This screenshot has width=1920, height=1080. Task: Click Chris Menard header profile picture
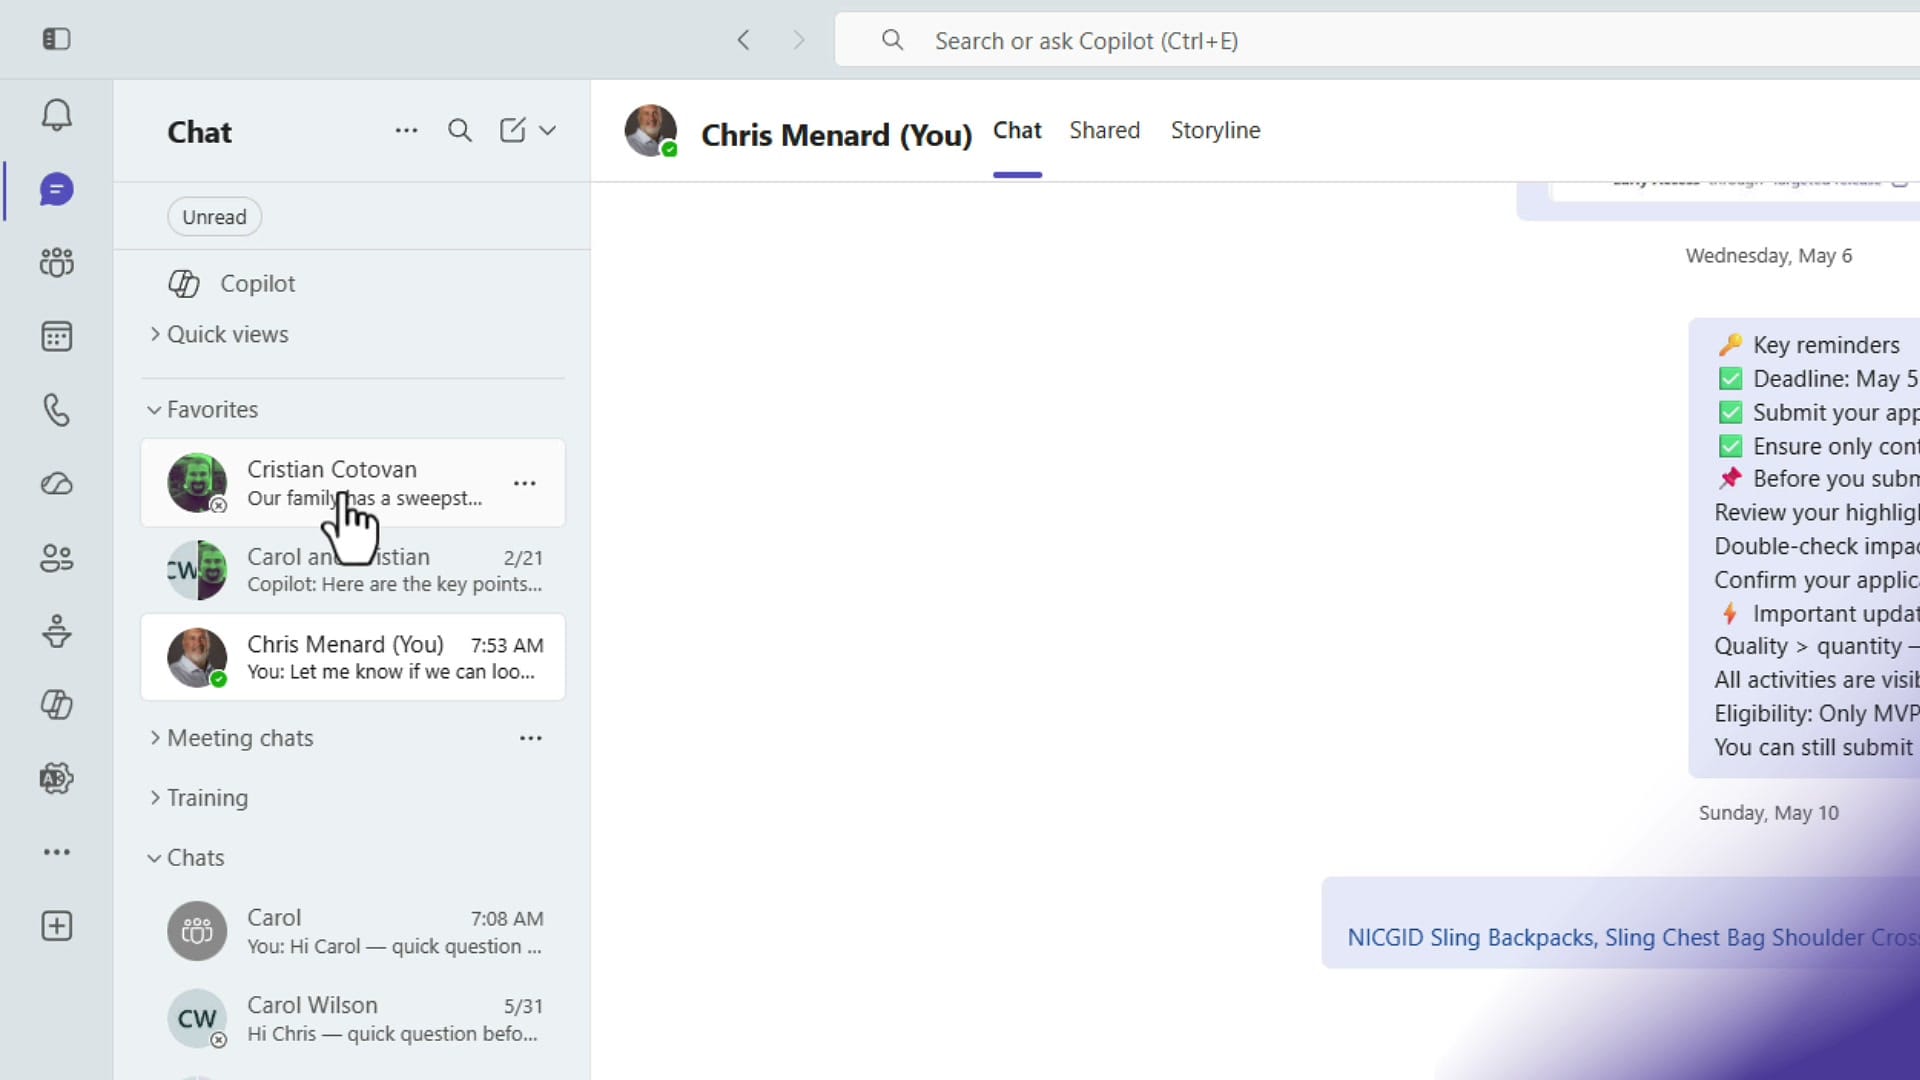pyautogui.click(x=651, y=131)
